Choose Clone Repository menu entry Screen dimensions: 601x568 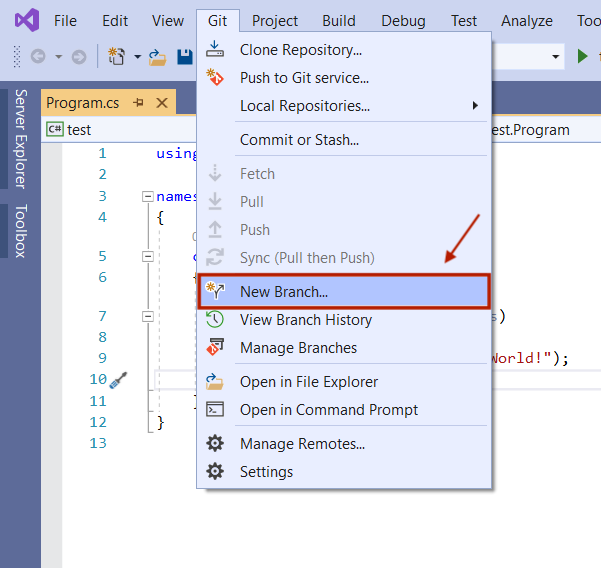pyautogui.click(x=300, y=49)
